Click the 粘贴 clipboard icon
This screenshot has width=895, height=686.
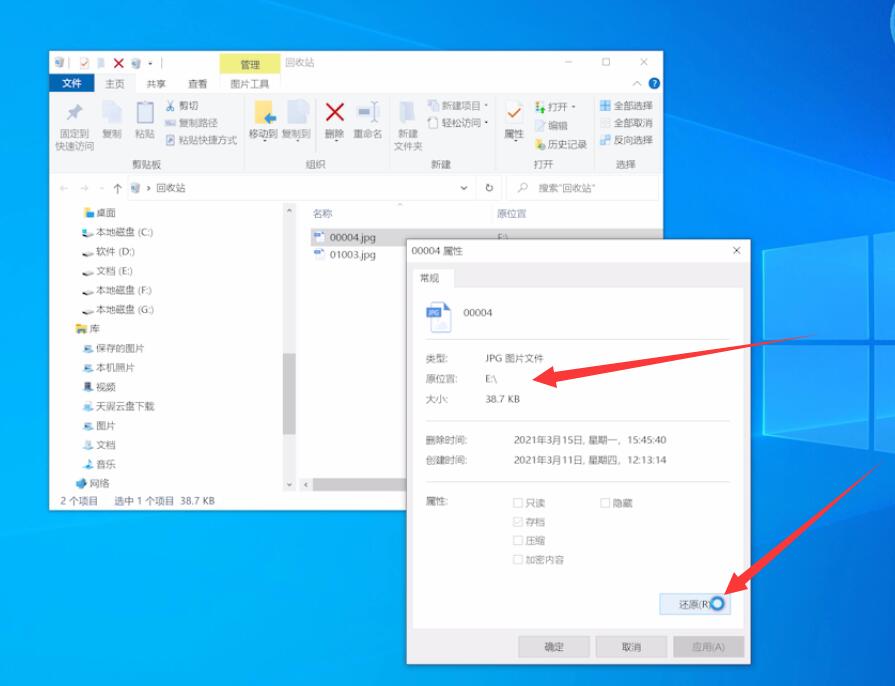click(x=144, y=112)
